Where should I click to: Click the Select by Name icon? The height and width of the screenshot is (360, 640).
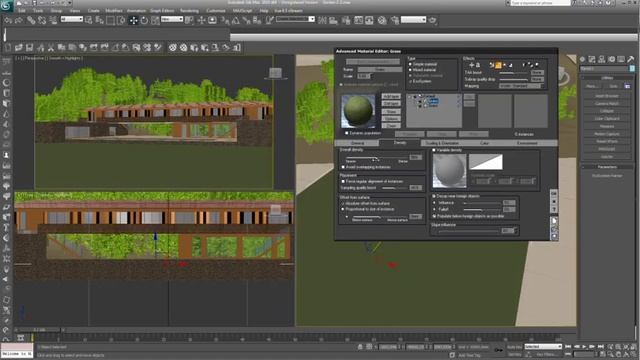point(100,20)
